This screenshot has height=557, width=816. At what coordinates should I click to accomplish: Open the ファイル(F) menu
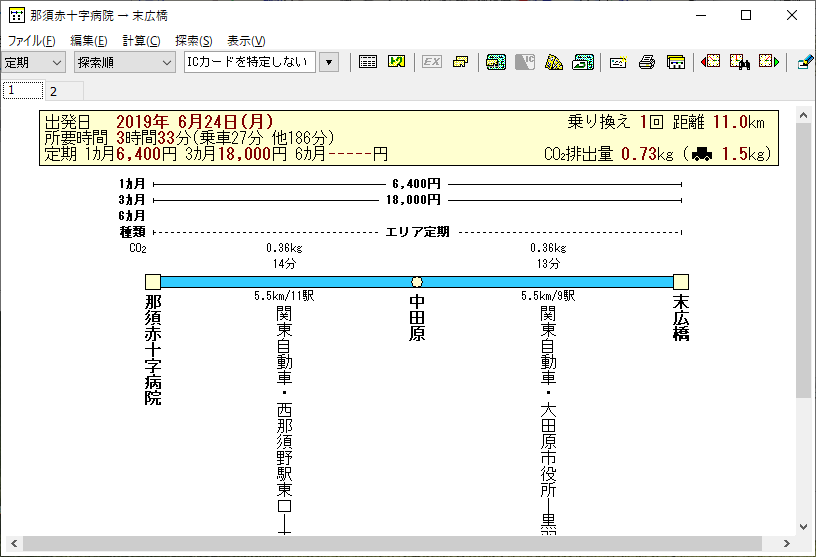[x=31, y=41]
